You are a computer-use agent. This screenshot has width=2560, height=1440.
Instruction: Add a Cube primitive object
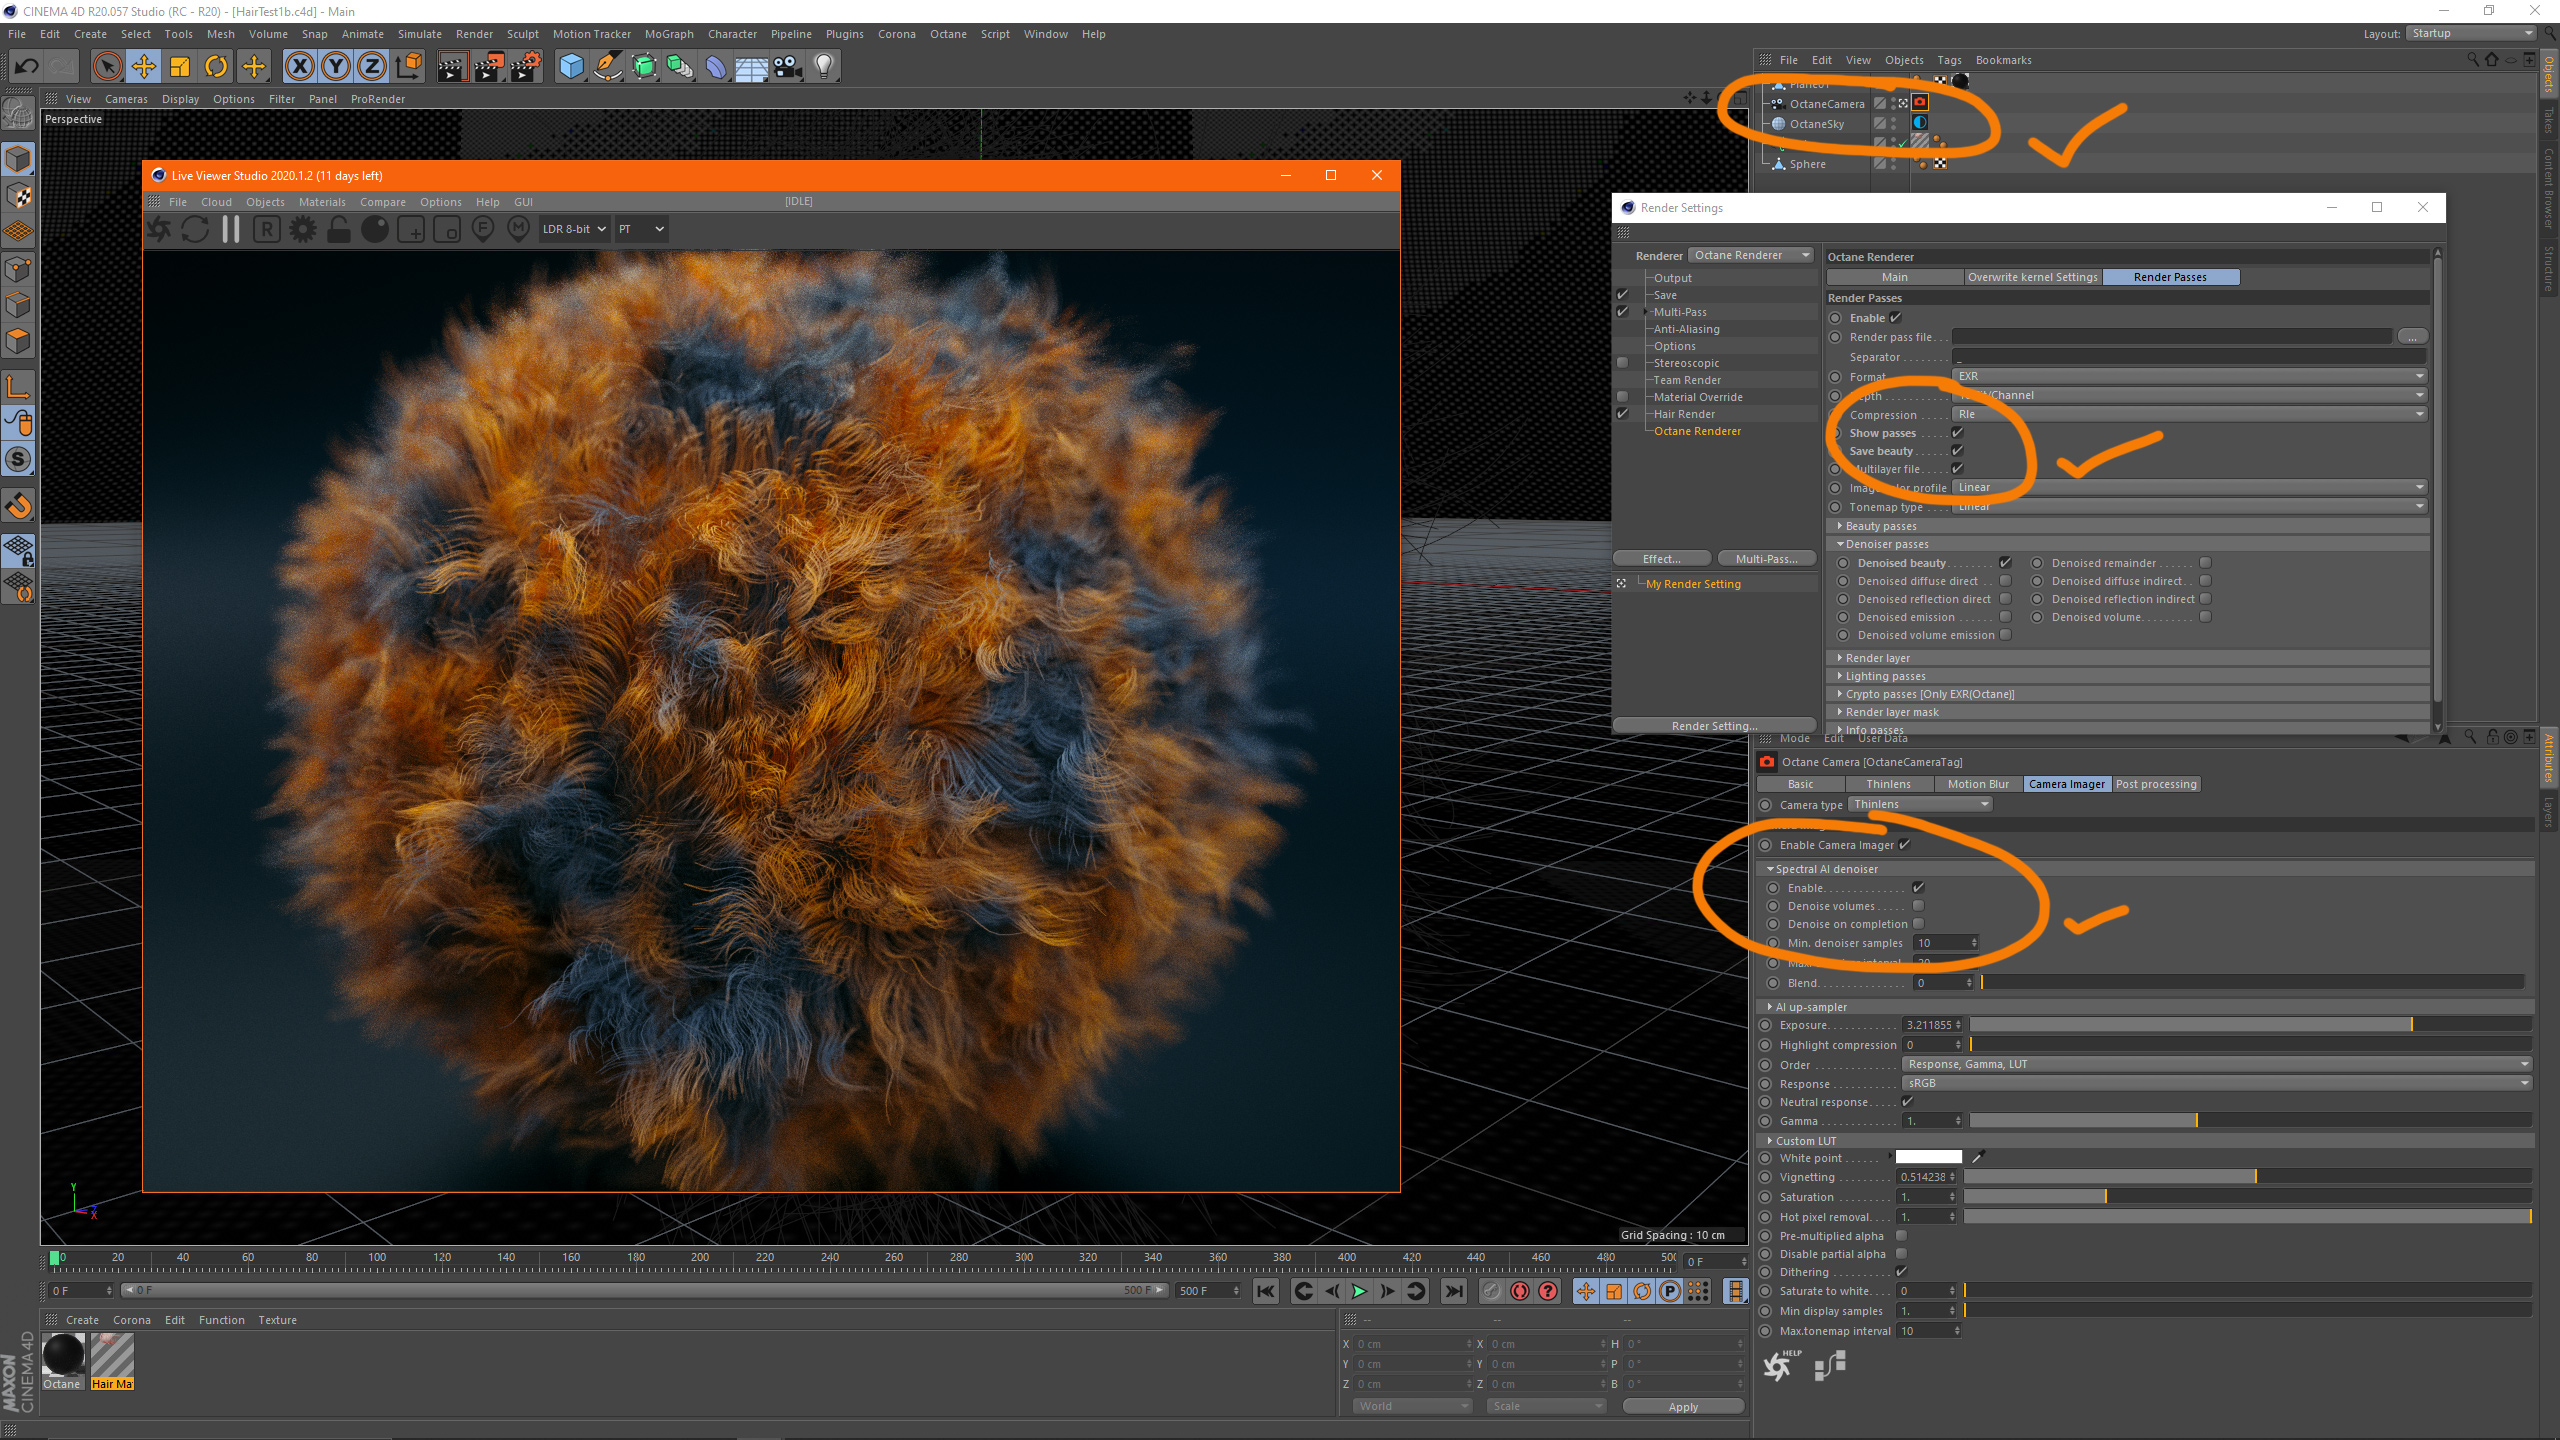pos(571,67)
